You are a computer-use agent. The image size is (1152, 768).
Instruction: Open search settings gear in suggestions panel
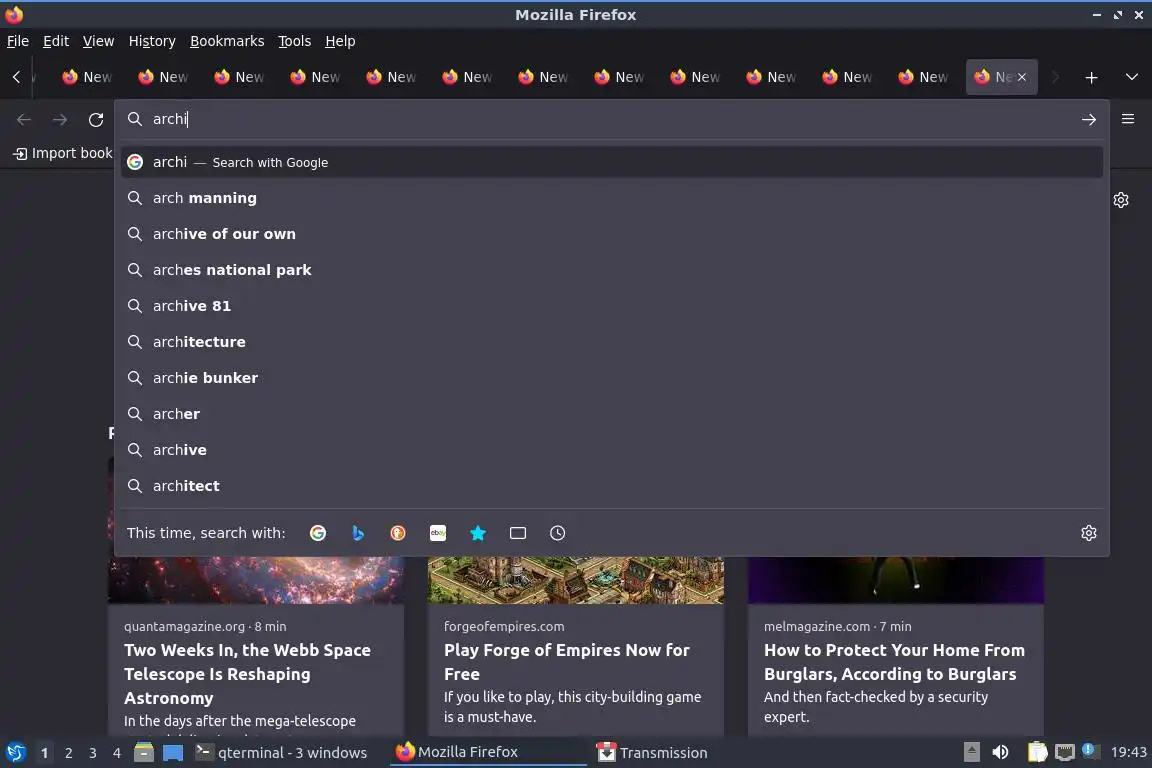(1089, 533)
